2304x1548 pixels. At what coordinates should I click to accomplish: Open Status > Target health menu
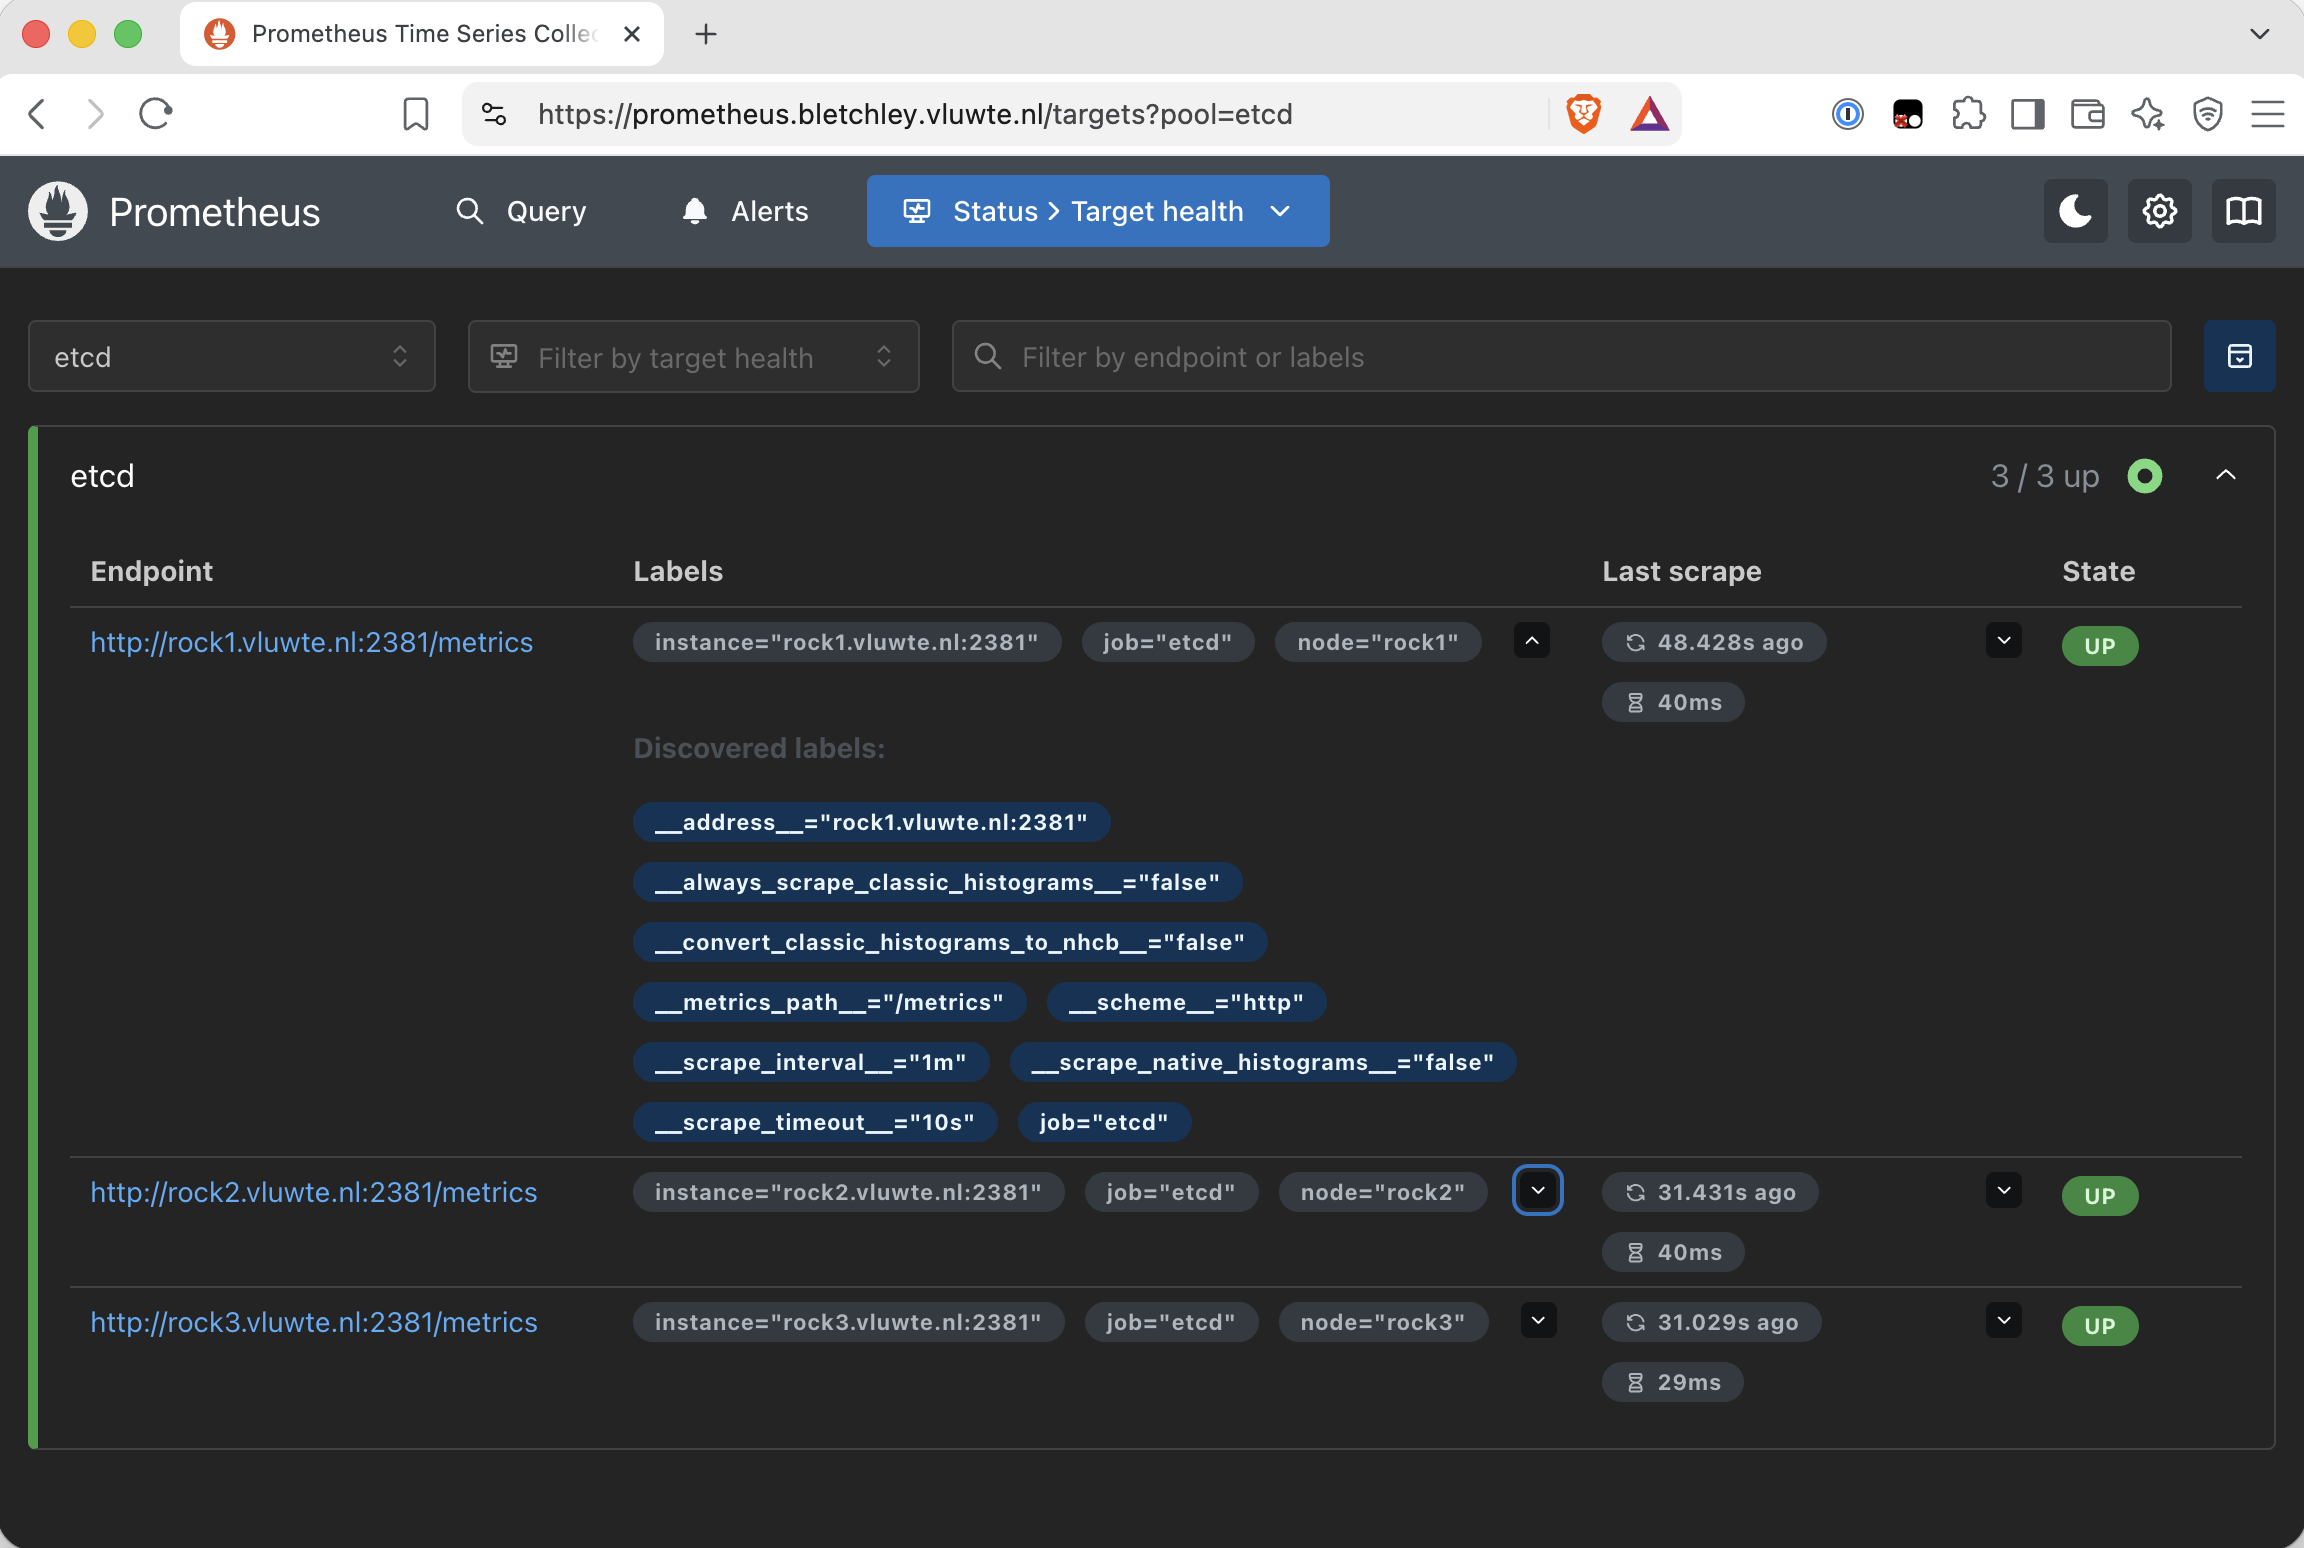tap(1097, 211)
